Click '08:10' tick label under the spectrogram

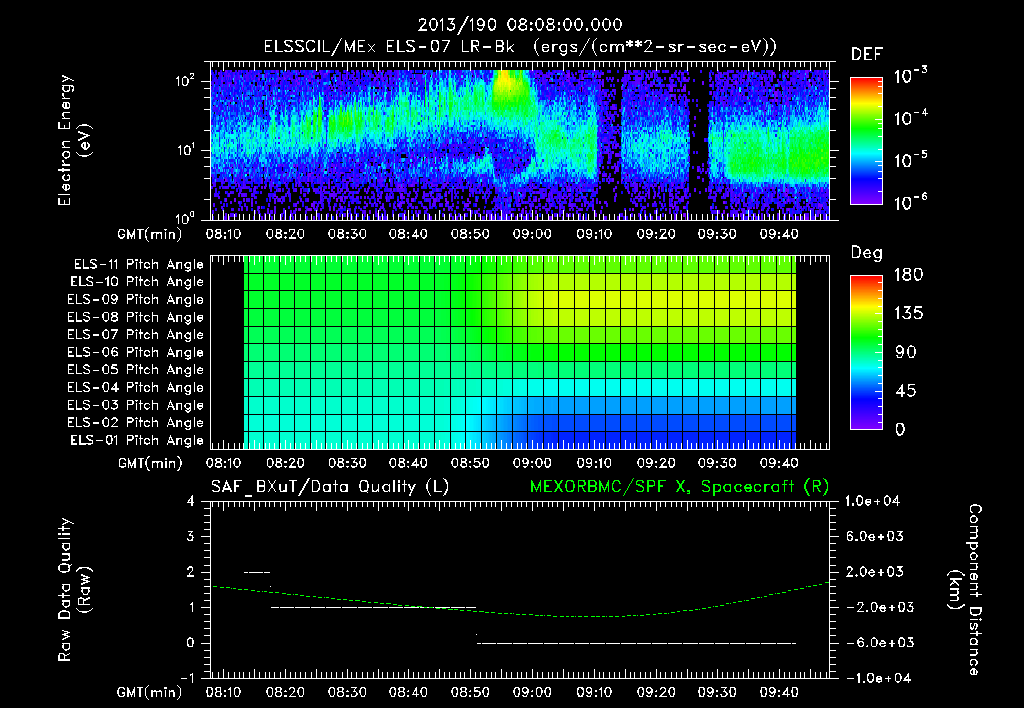click(223, 234)
